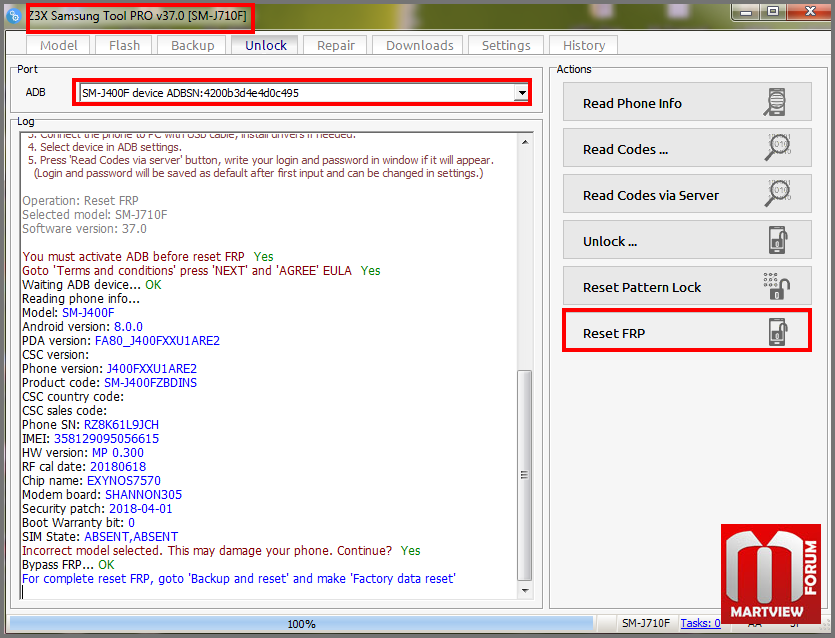835x638 pixels.
Task: Click the phone lock icon on Reset FRP
Action: click(x=777, y=332)
